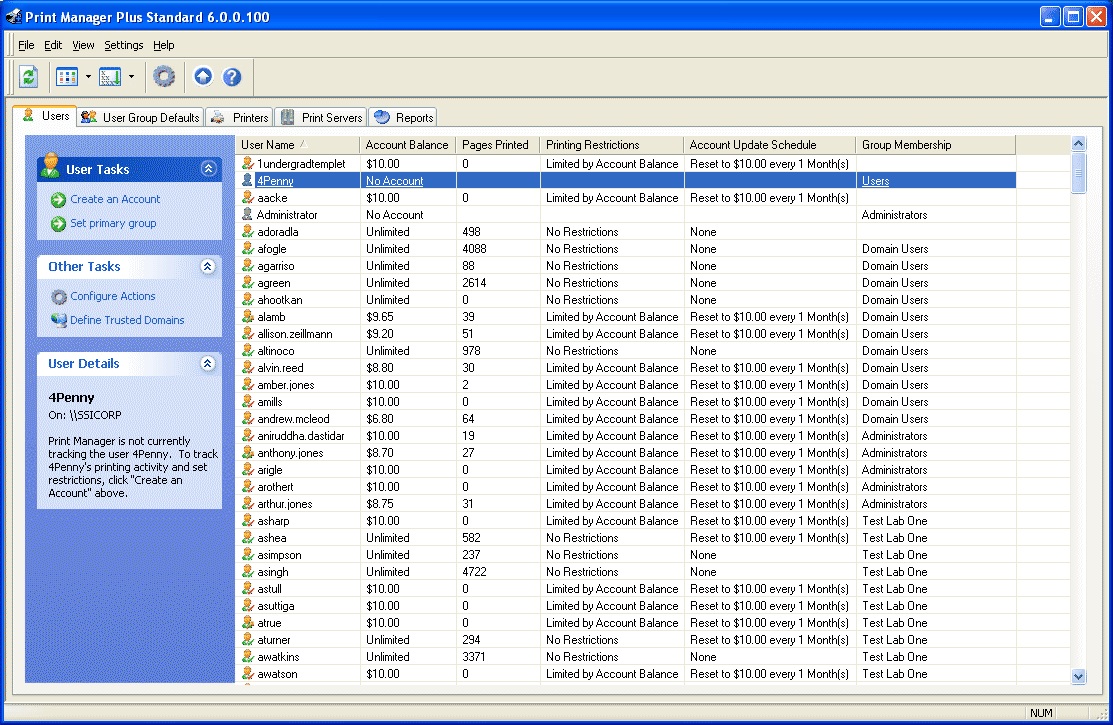
Task: Open dropdown arrow beside sort icon
Action: pyautogui.click(x=131, y=77)
